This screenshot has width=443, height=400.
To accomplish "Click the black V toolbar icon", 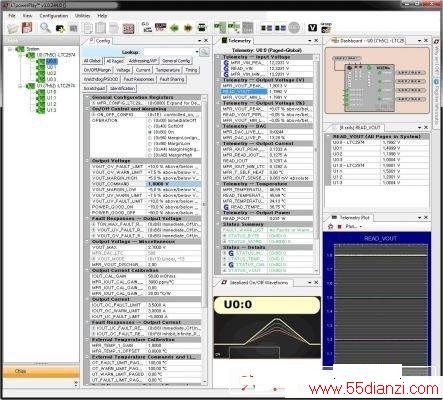I will pos(312,28).
